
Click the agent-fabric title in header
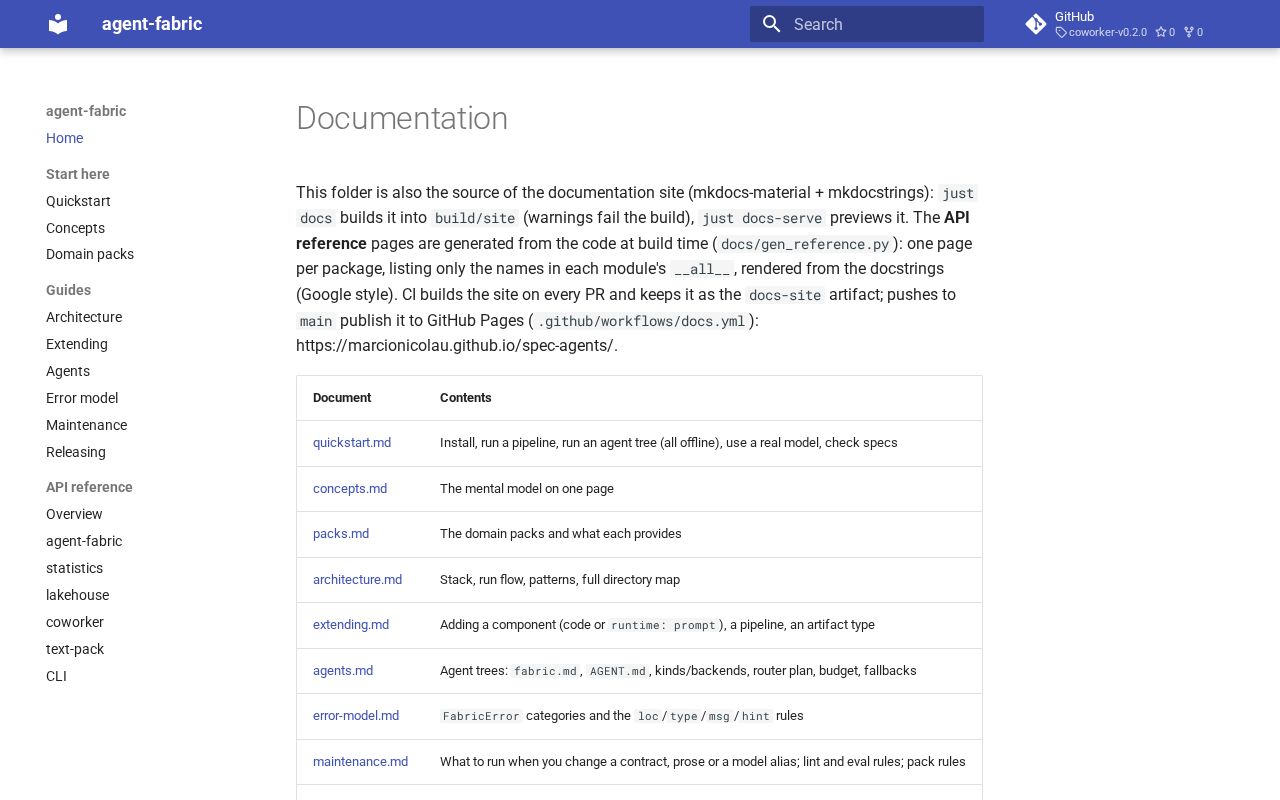pyautogui.click(x=152, y=24)
